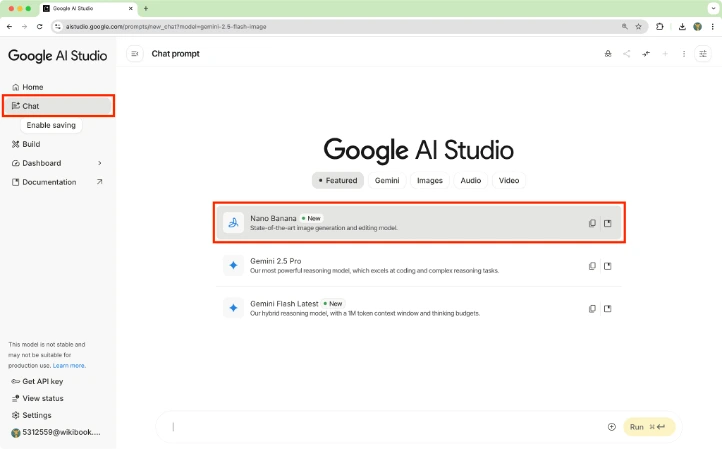The image size is (722, 450).
Task: Copy the Gemini Flash Latest model ID
Action: (592, 309)
